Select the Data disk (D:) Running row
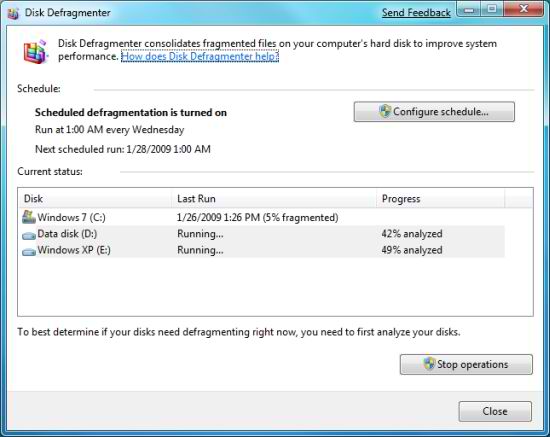The width and height of the screenshot is (550, 437). coord(263,234)
